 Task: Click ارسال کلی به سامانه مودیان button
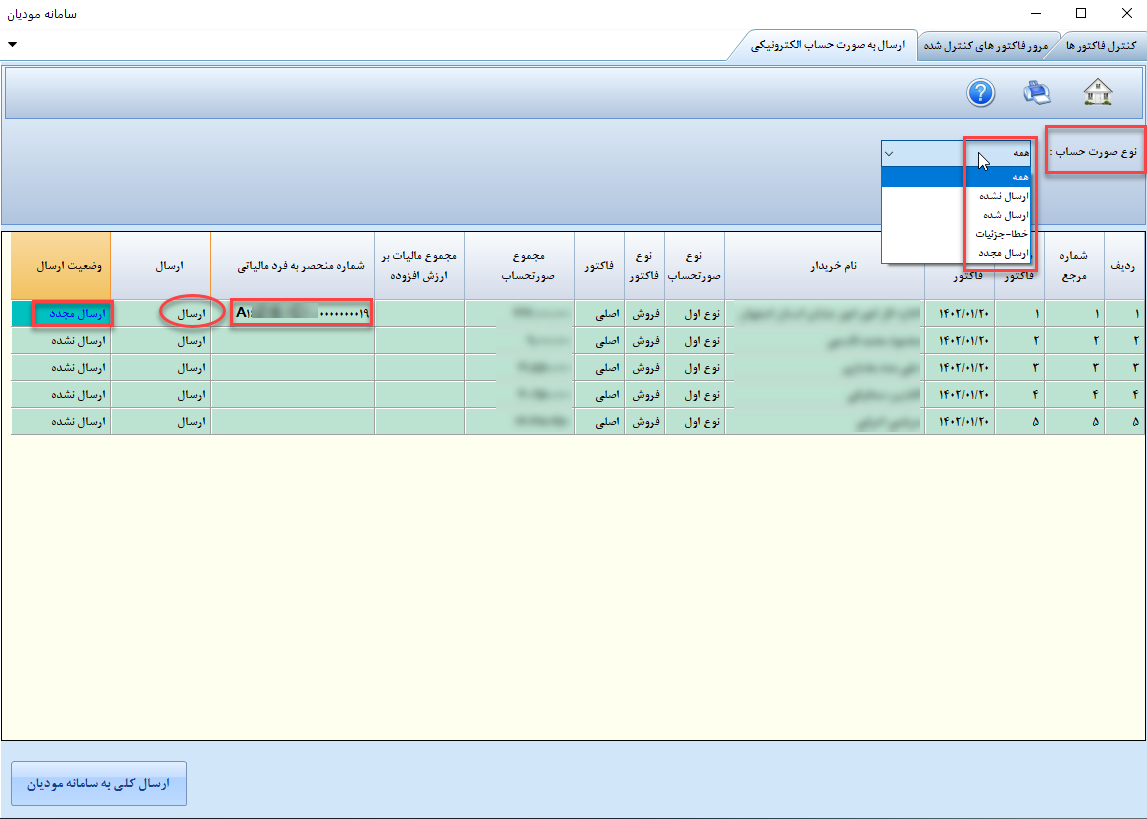pos(99,783)
